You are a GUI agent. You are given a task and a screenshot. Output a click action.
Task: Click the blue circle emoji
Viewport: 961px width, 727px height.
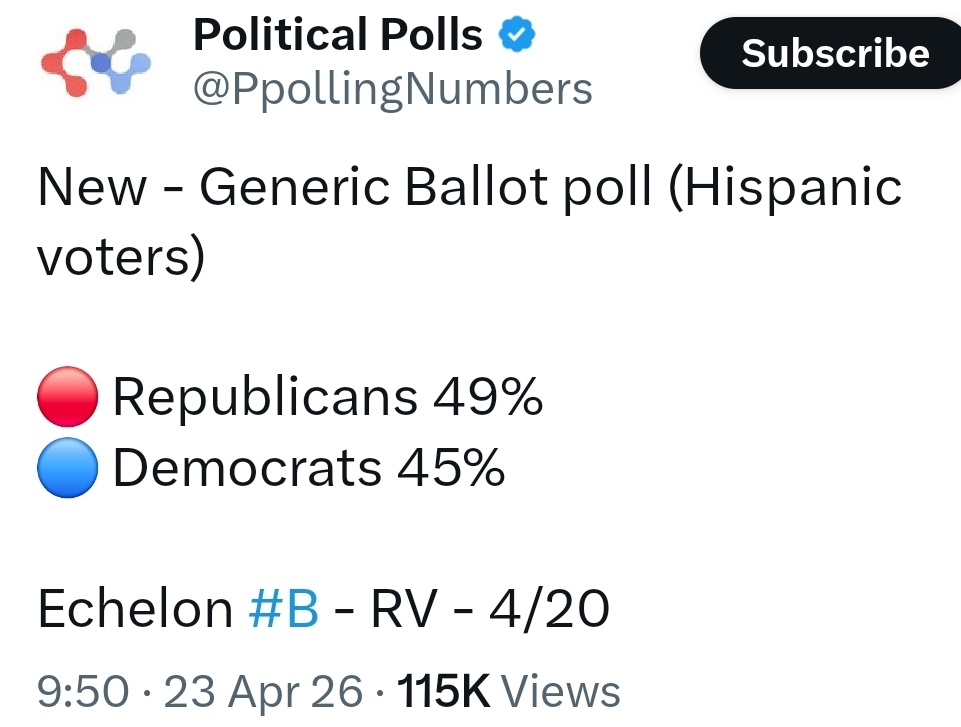point(67,468)
